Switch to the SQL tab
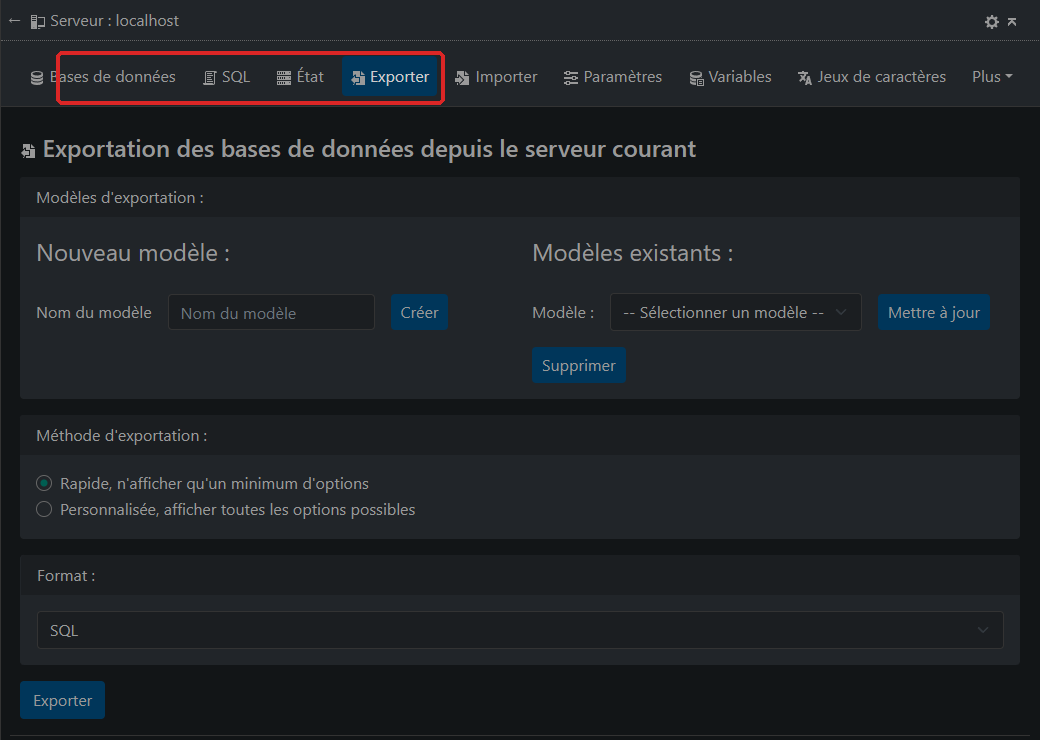 (226, 77)
